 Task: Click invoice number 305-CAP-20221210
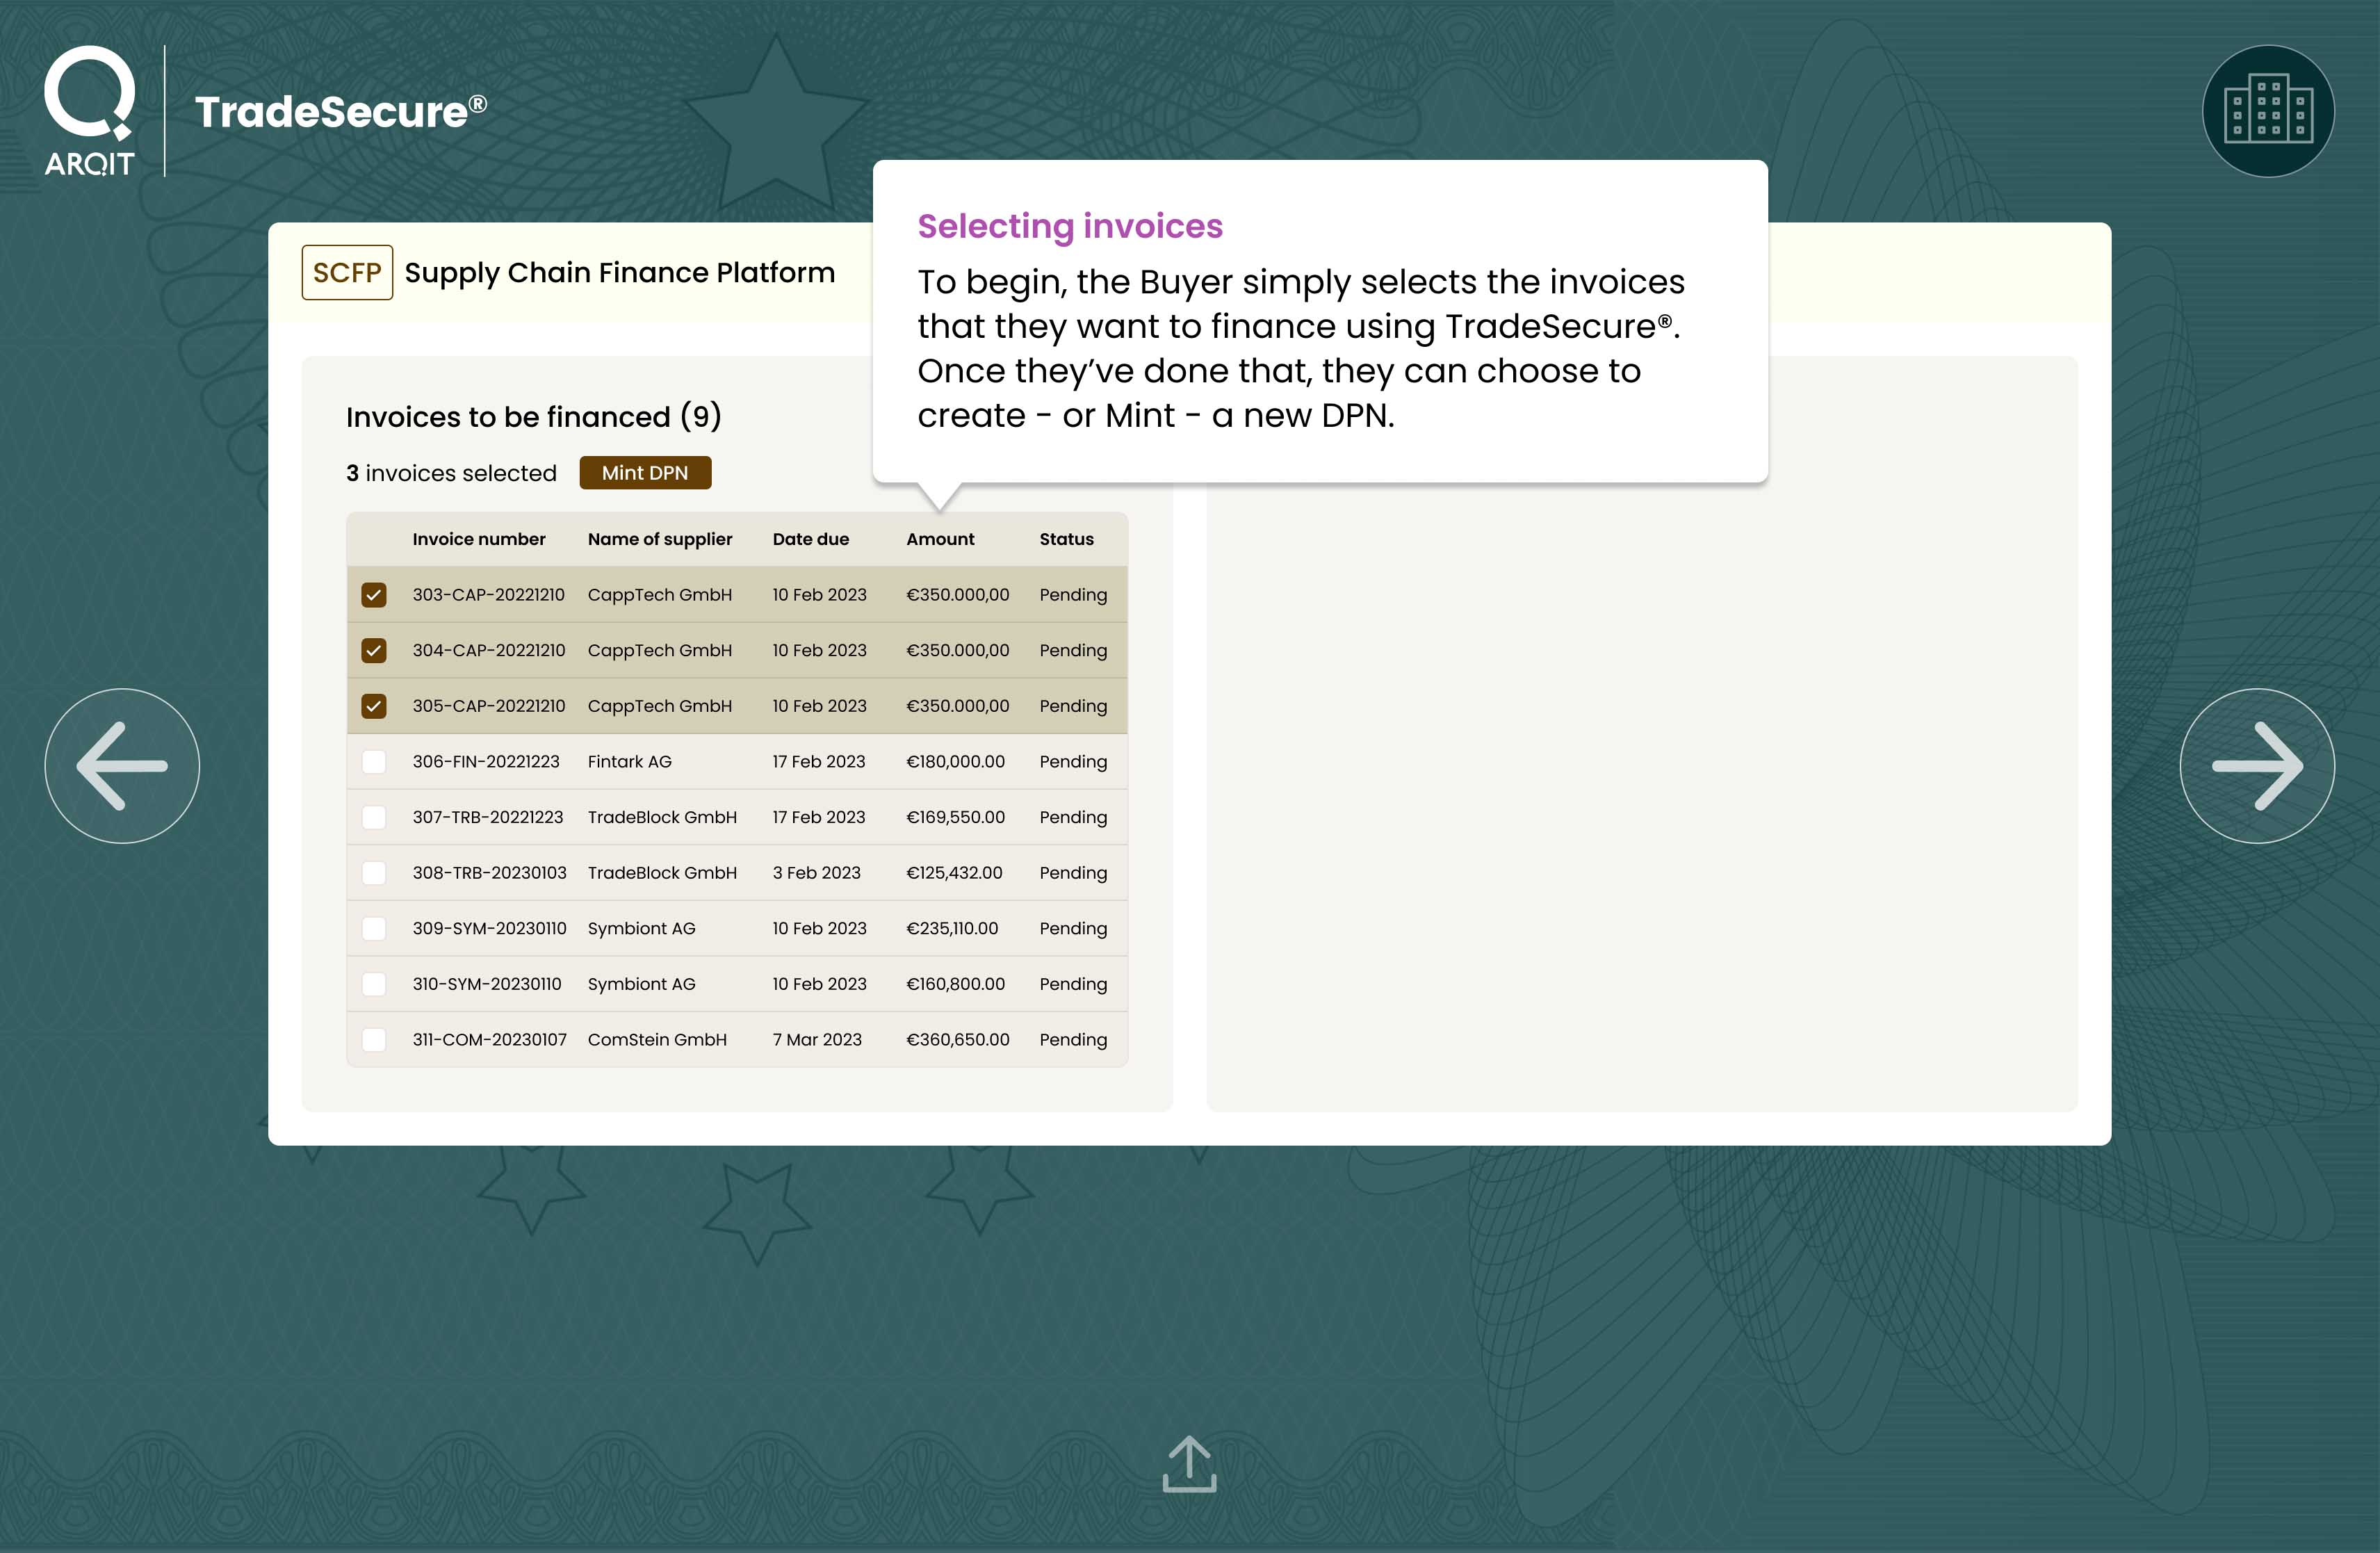(x=489, y=706)
